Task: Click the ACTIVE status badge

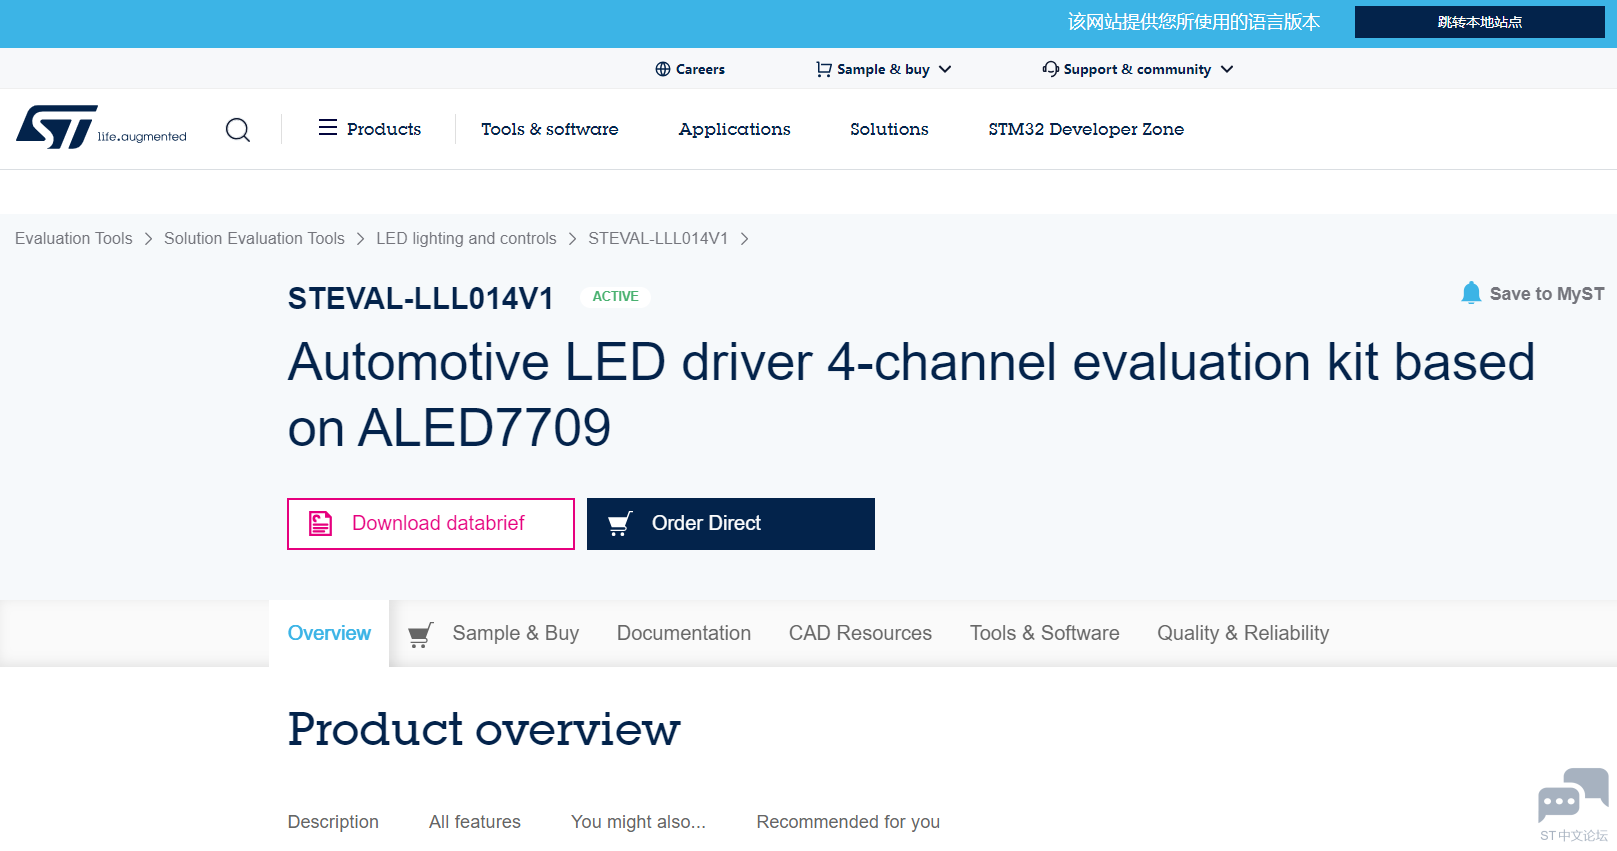Action: 615,297
